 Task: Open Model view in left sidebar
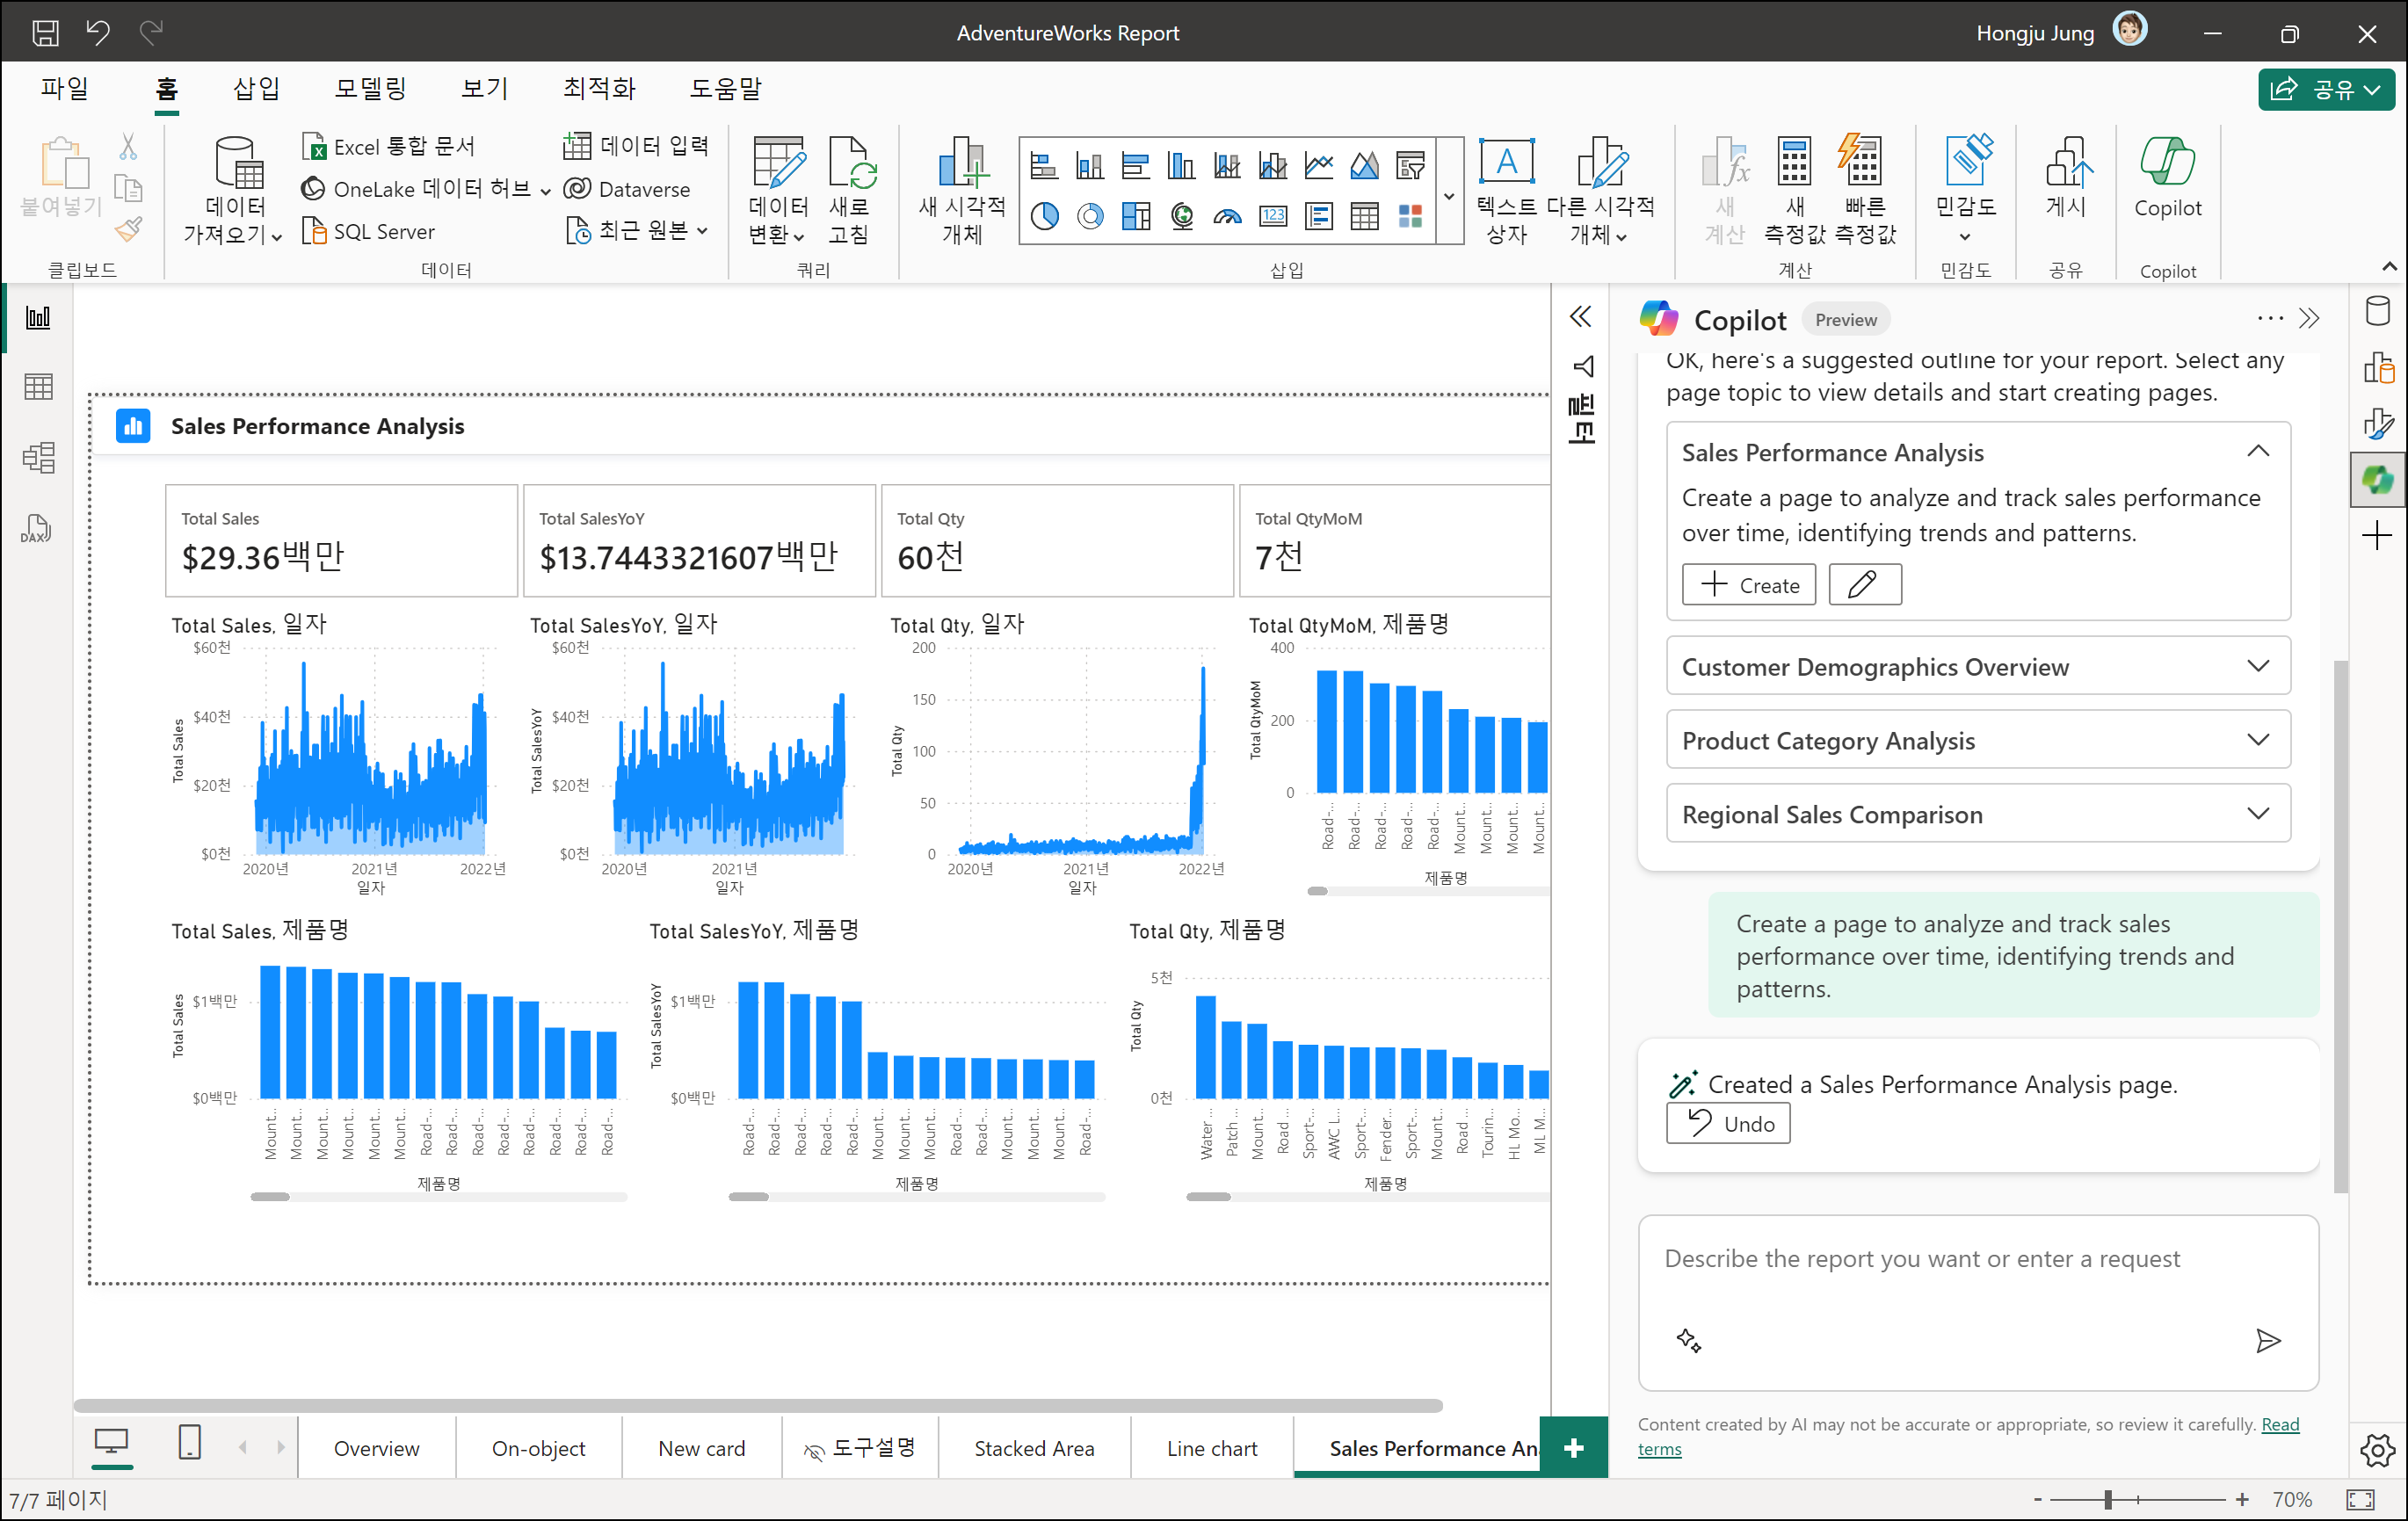(x=38, y=458)
